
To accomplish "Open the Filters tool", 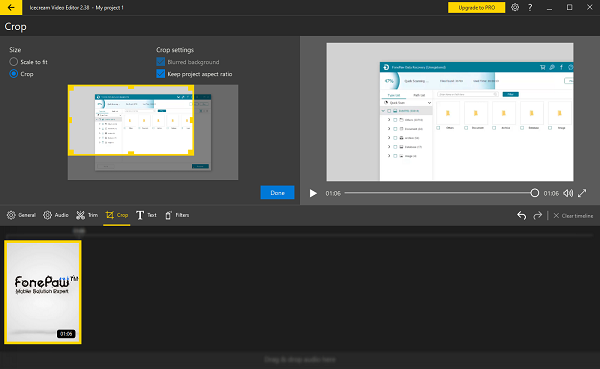I will click(x=177, y=215).
